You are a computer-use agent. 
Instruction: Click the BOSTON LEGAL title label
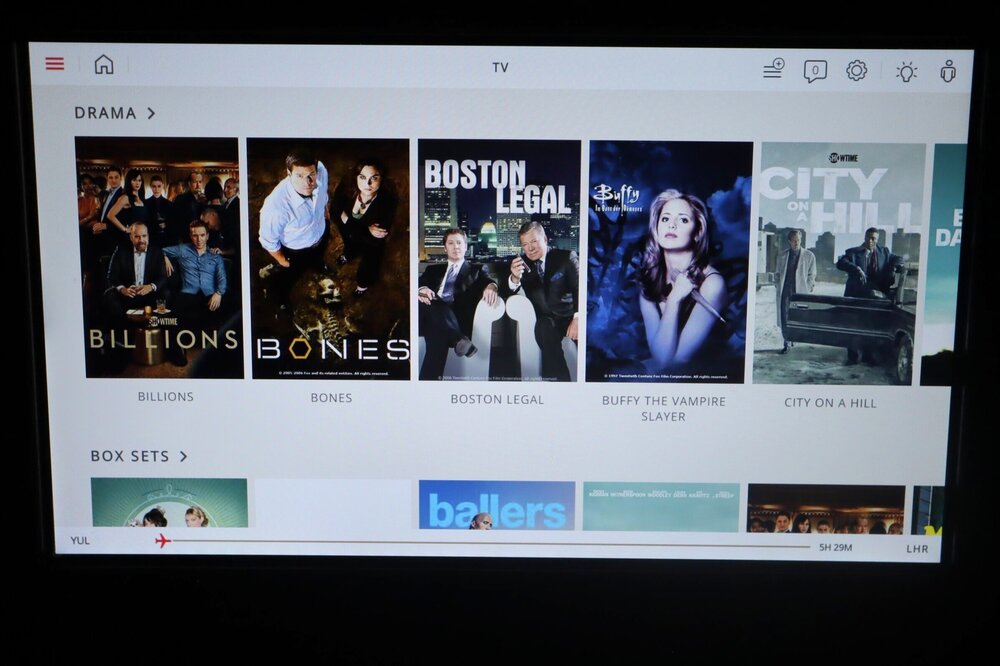click(497, 398)
